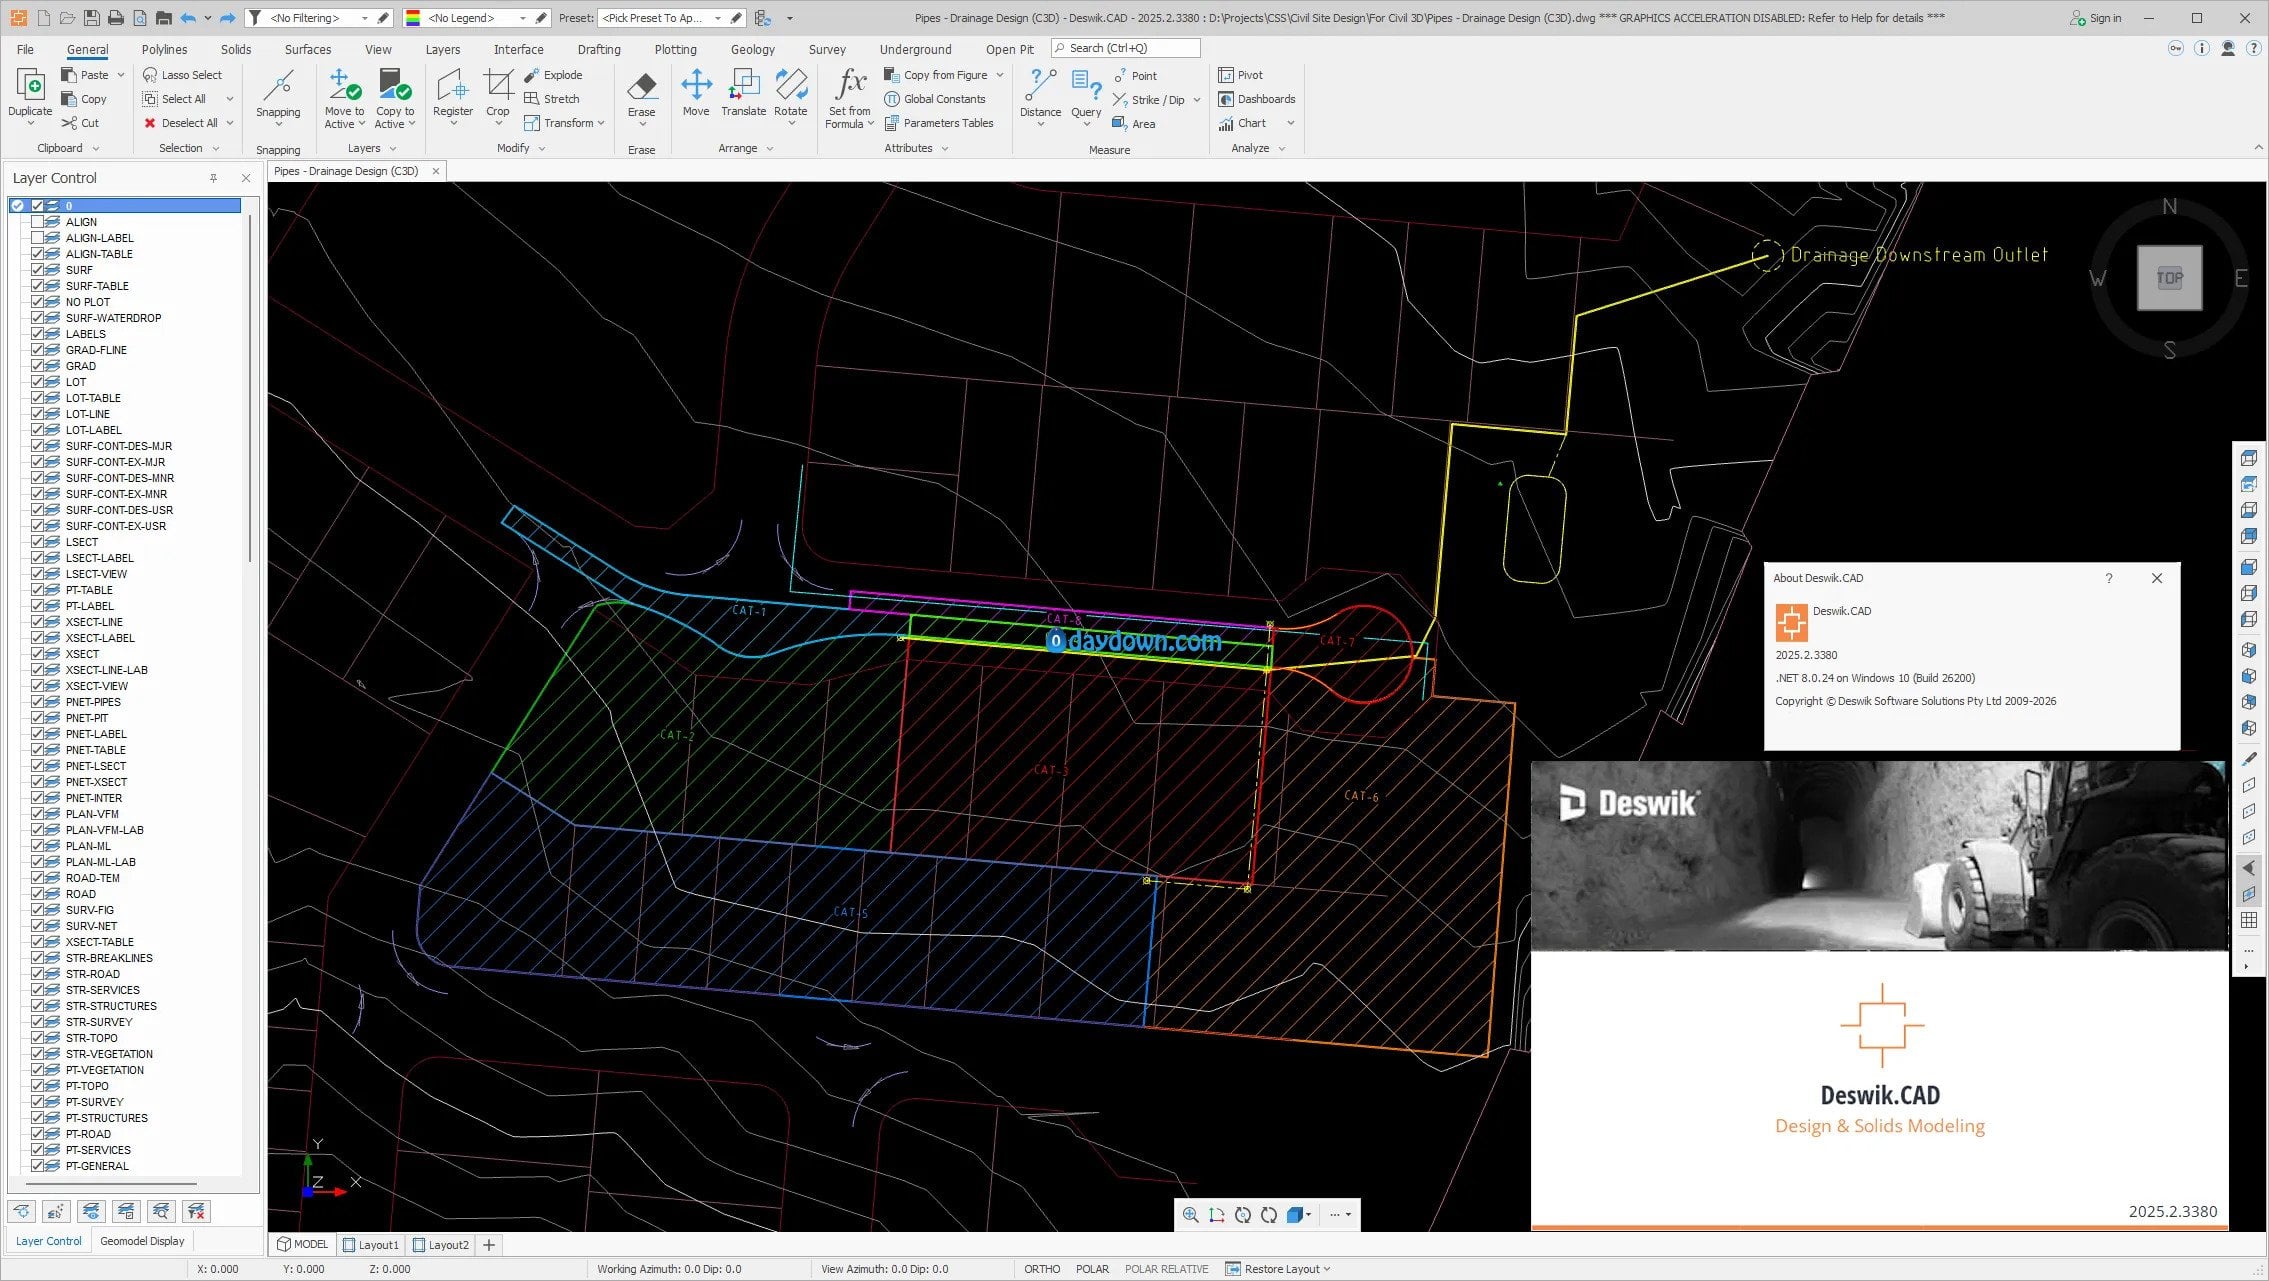The width and height of the screenshot is (2269, 1281).
Task: Click the zoom magnifier in viewport toolbar
Action: pos(1190,1215)
